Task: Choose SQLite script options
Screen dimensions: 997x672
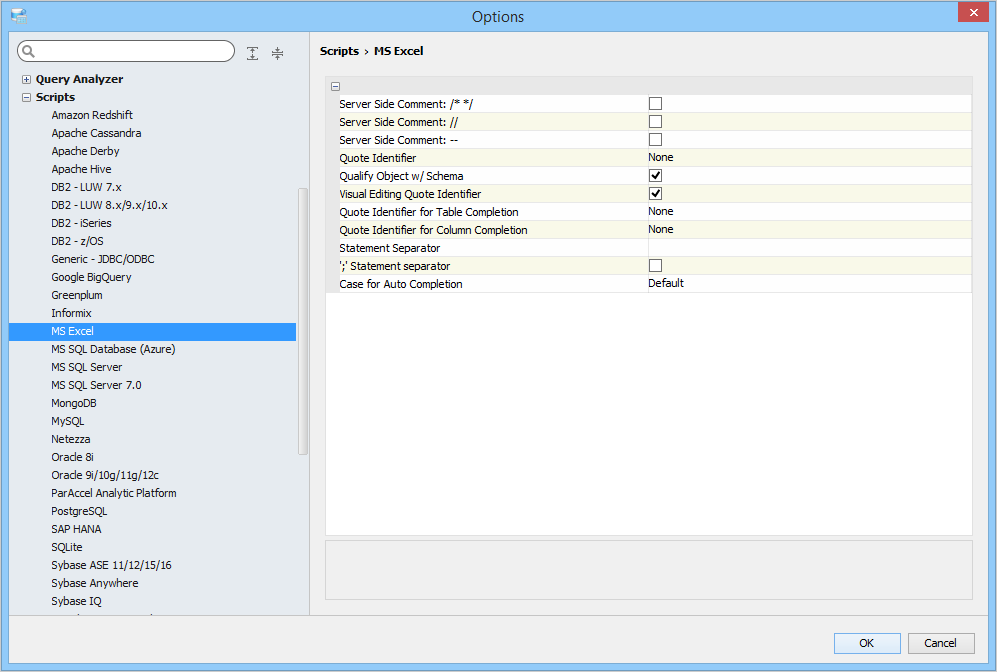Action: (67, 547)
